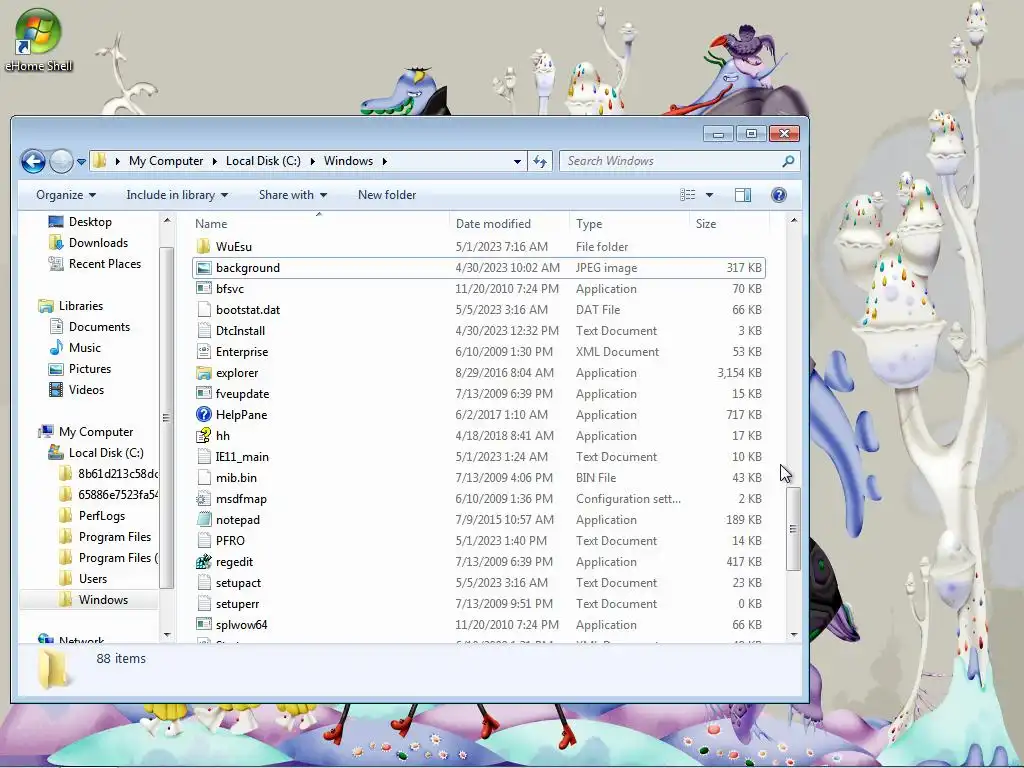
Task: Select the bootstat.dat file icon
Action: [204, 310]
